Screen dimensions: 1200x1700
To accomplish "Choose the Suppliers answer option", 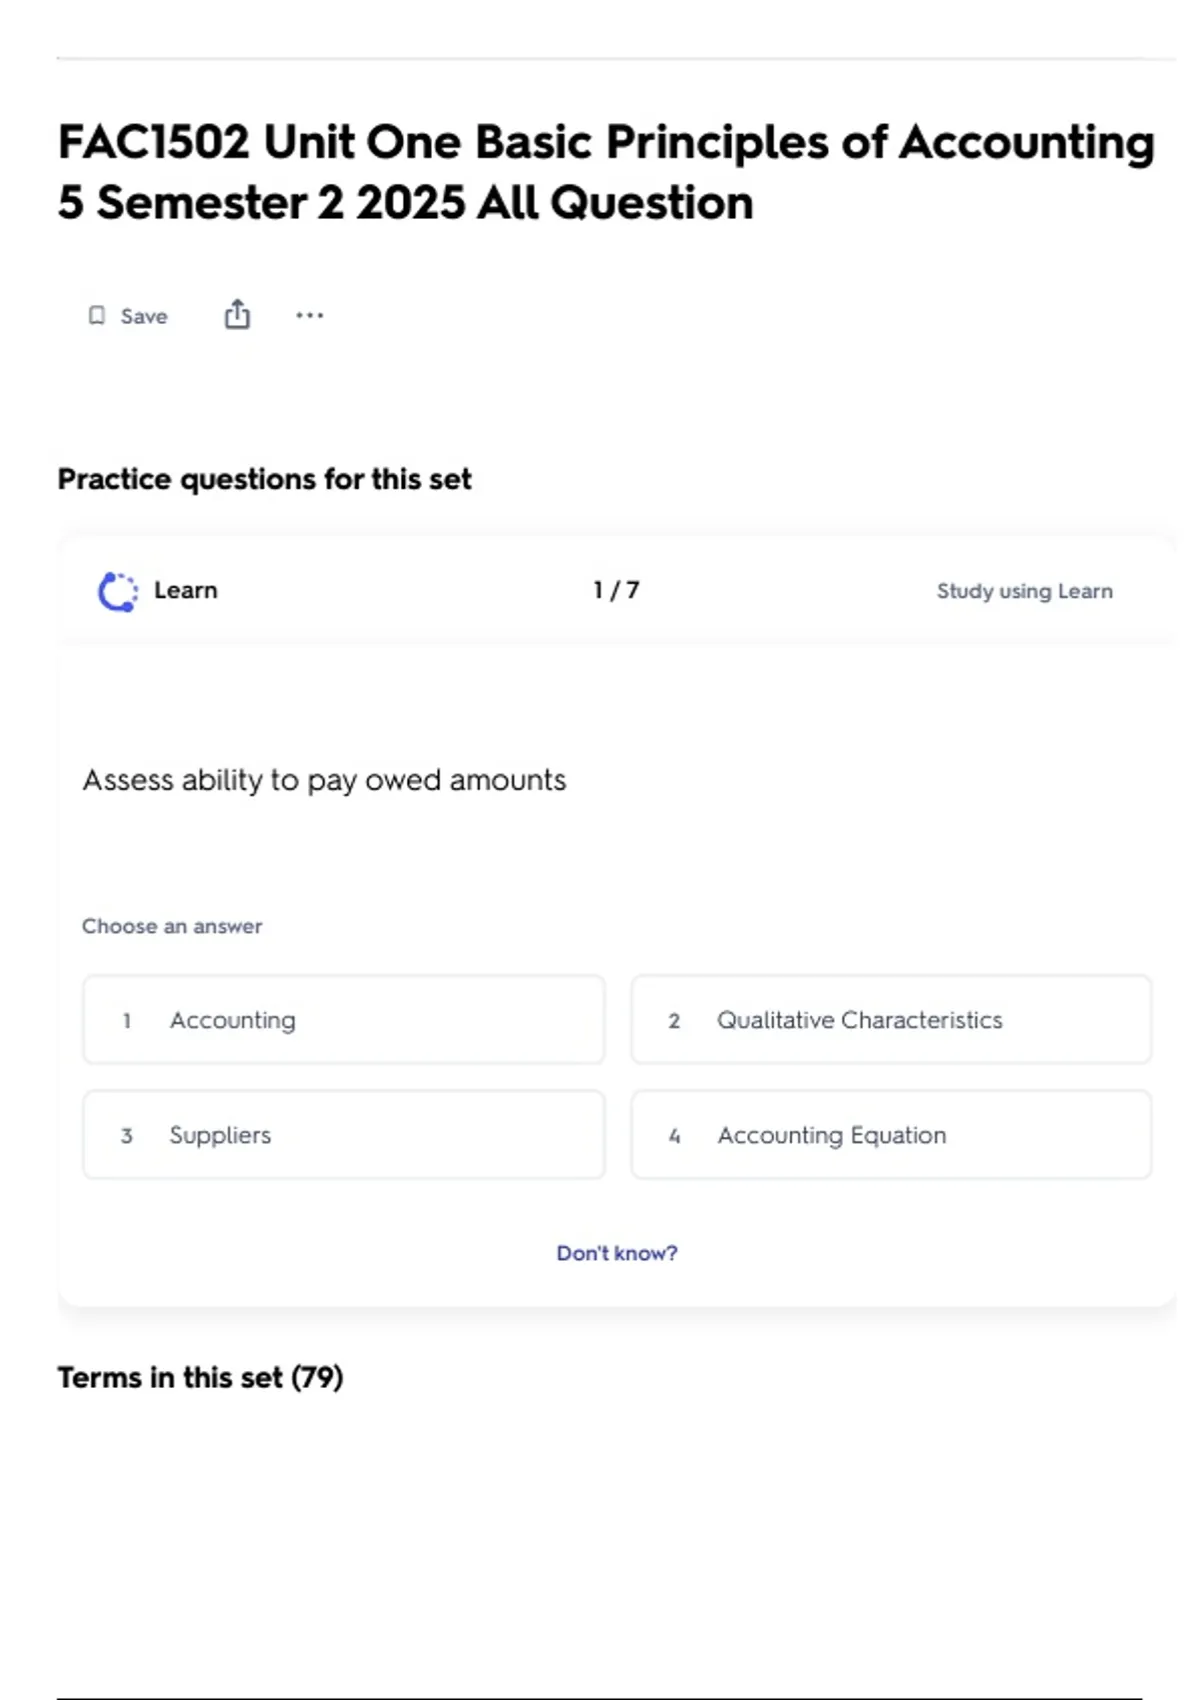I will (x=343, y=1135).
